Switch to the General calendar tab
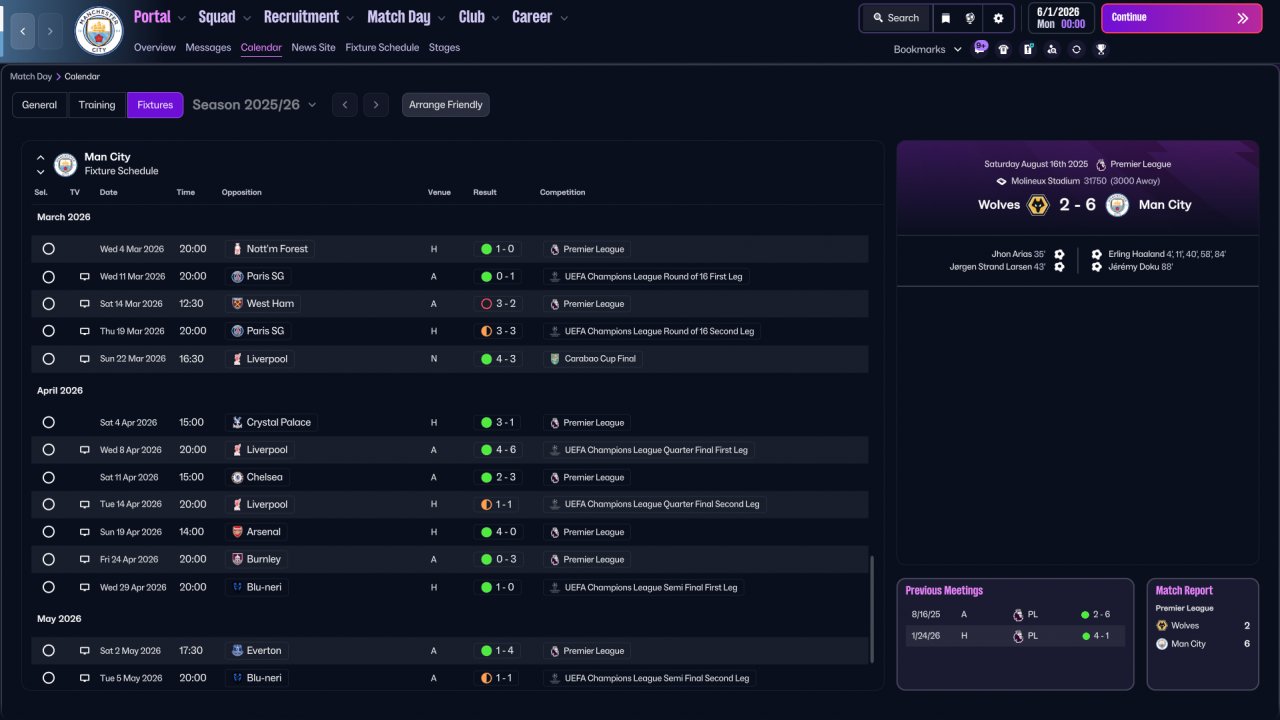Screen dimensions: 1280x720 [x=40, y=105]
